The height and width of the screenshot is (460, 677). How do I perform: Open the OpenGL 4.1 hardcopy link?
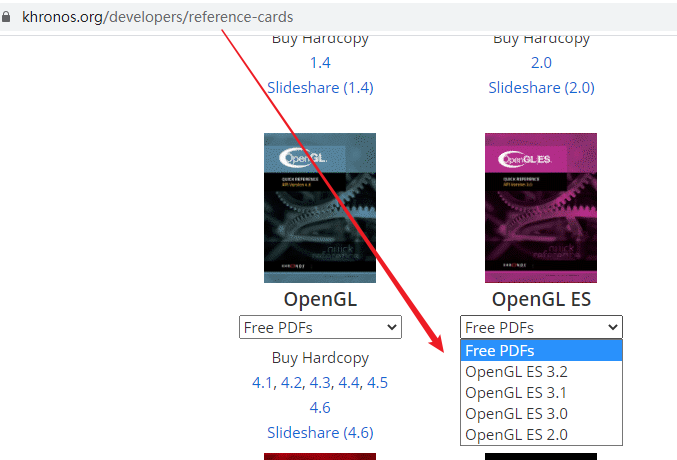point(262,383)
